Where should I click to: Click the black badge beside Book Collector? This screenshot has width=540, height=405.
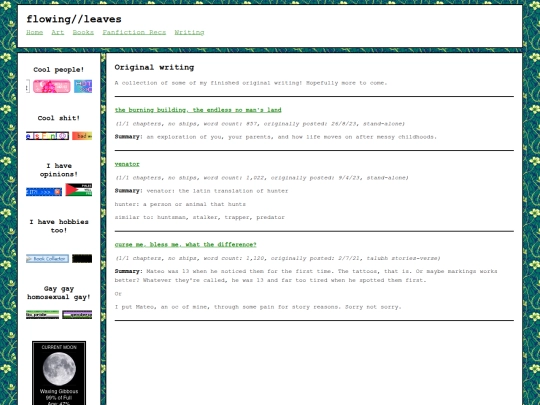pyautogui.click(x=82, y=259)
